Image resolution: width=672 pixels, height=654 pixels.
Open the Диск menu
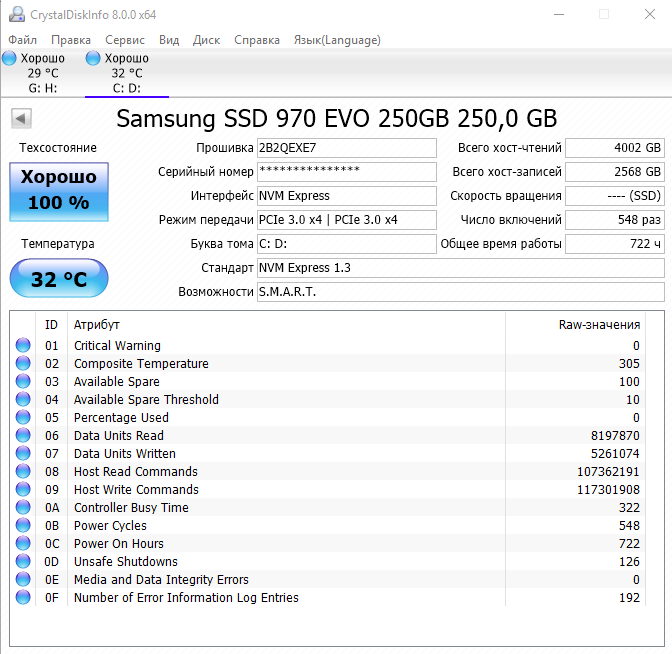[206, 40]
